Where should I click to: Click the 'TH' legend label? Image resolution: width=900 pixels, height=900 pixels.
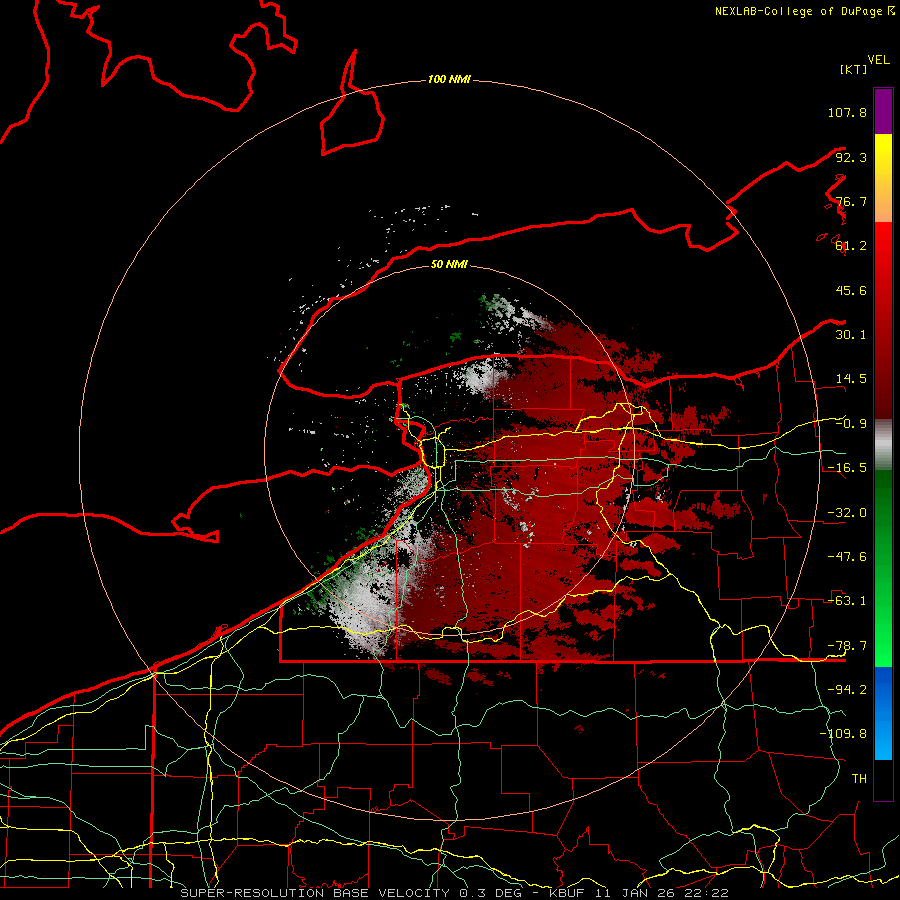pyautogui.click(x=859, y=779)
